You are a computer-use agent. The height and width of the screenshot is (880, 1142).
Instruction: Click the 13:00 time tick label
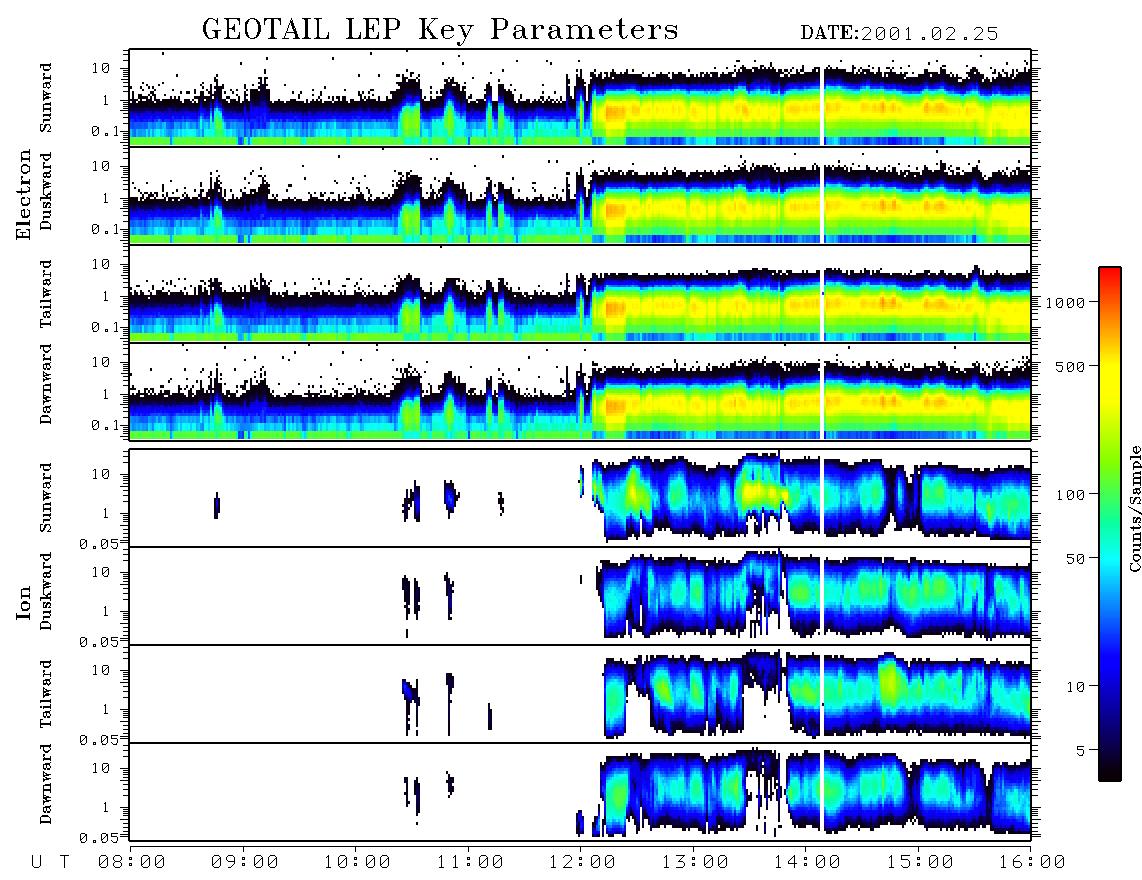click(695, 862)
